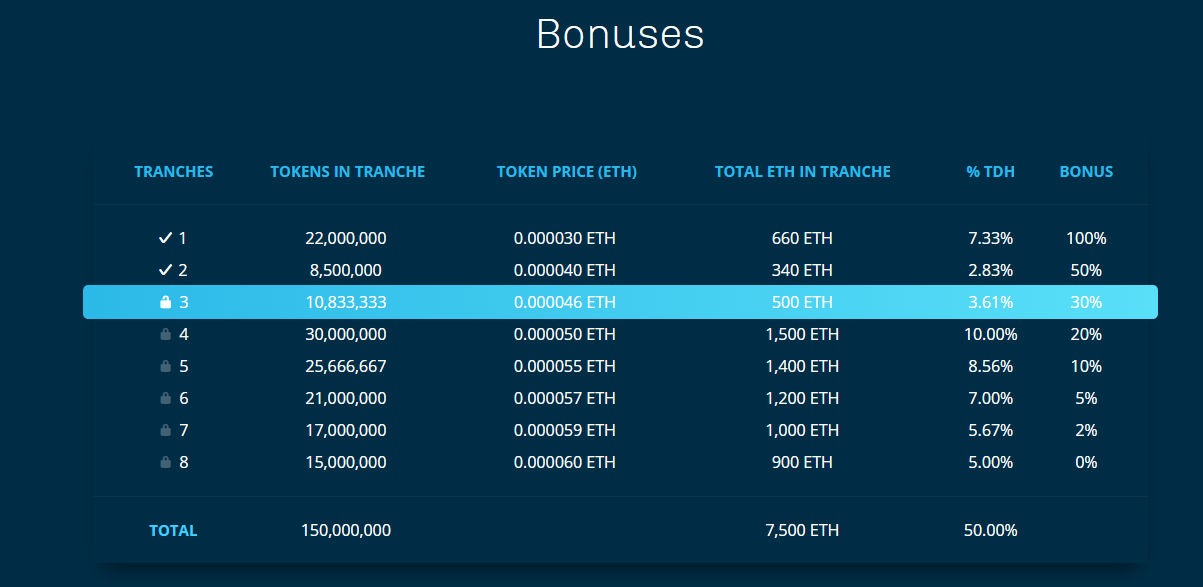Click the lock icon beside tranche 5

pyautogui.click(x=166, y=366)
